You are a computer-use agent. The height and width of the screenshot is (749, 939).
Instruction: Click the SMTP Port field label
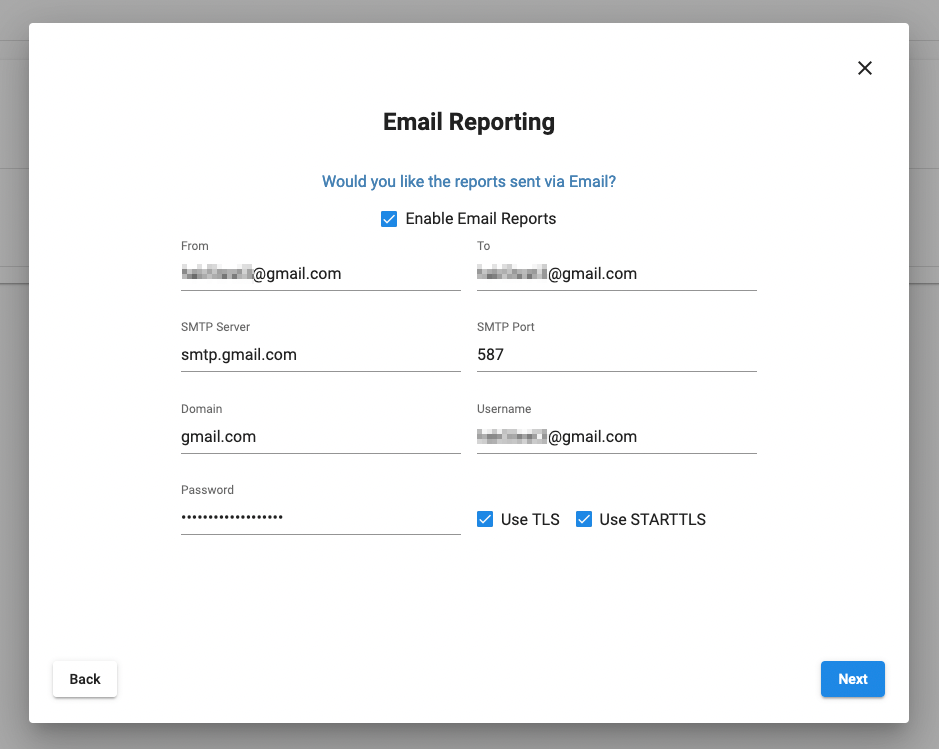506,327
